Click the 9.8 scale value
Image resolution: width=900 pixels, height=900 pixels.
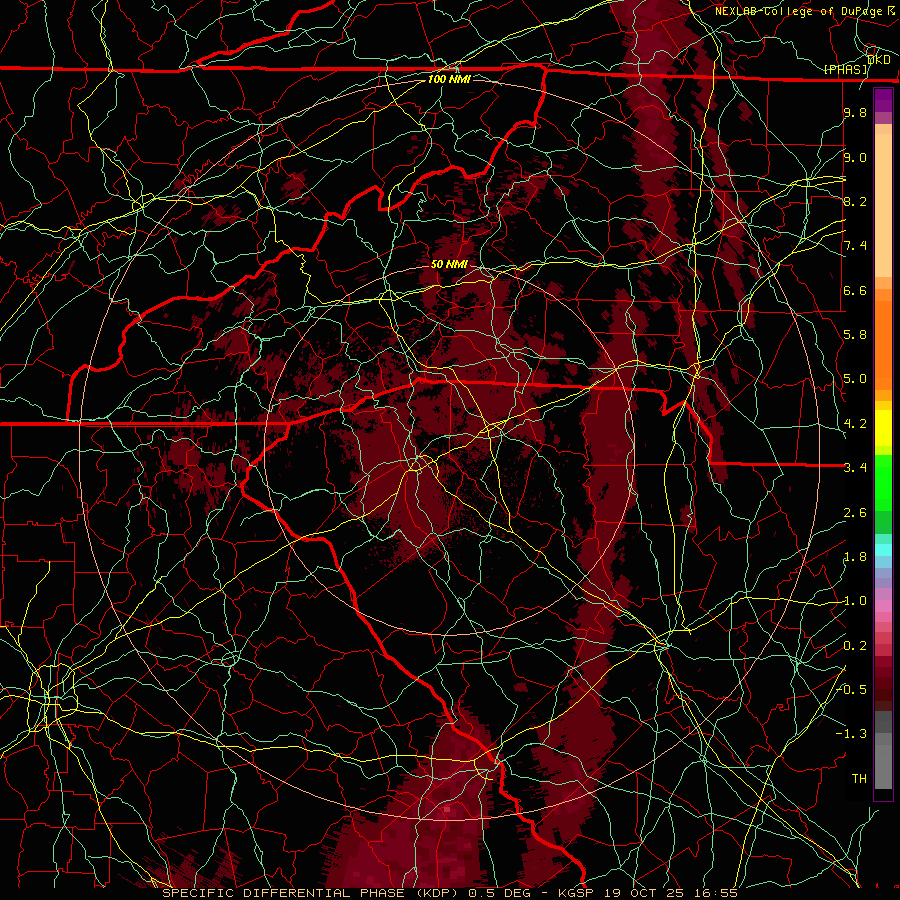[x=855, y=113]
